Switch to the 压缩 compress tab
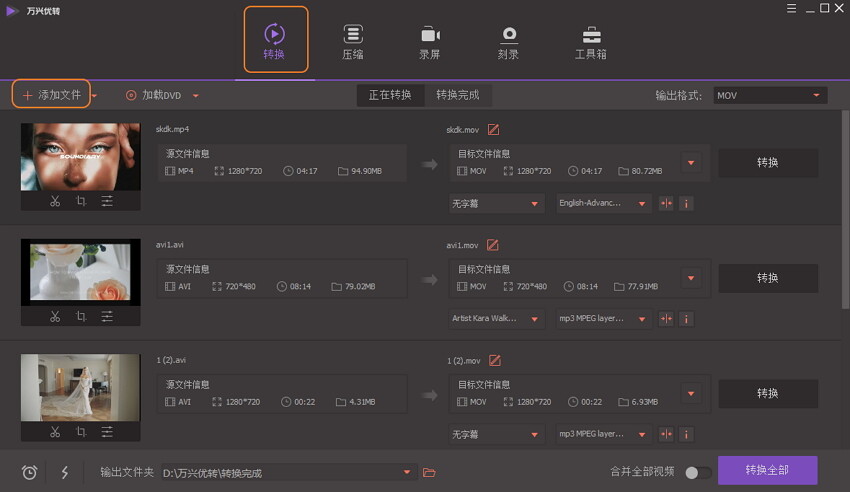Viewport: 850px width, 492px height. [x=353, y=42]
